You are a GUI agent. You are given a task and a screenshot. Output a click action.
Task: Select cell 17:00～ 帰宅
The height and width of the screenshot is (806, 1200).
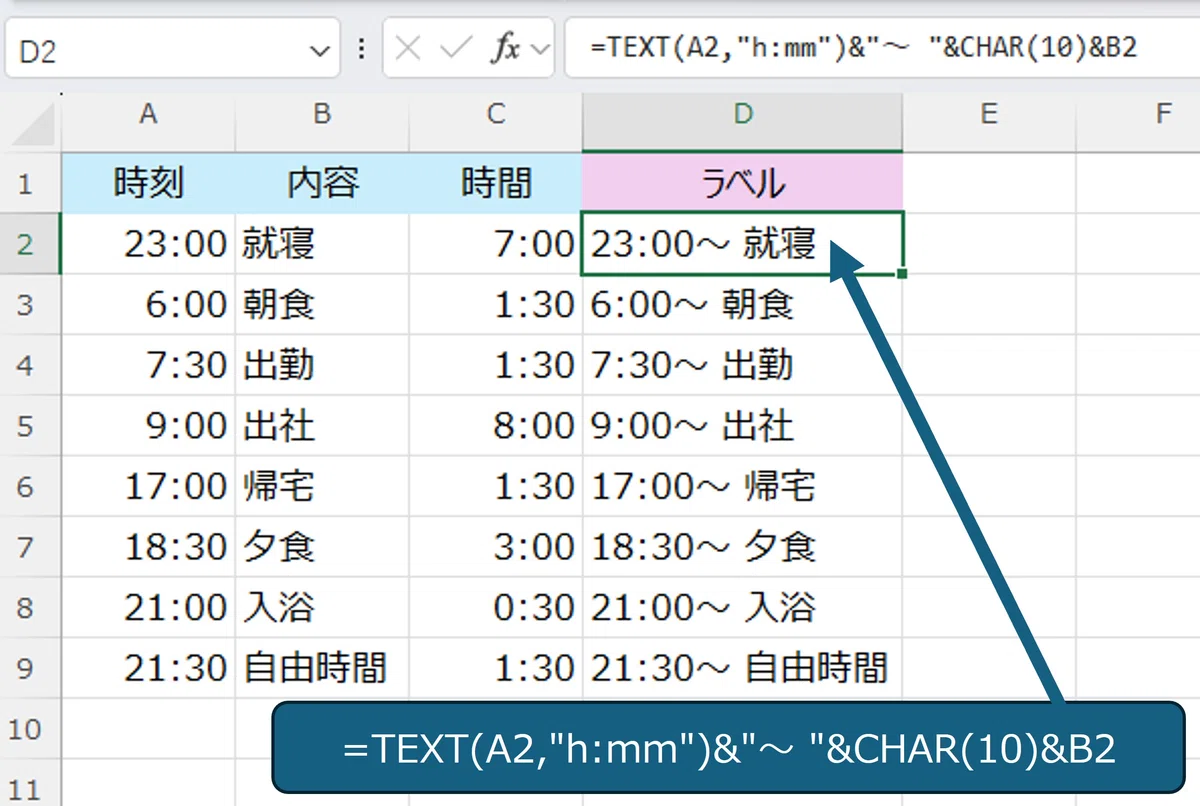click(742, 486)
